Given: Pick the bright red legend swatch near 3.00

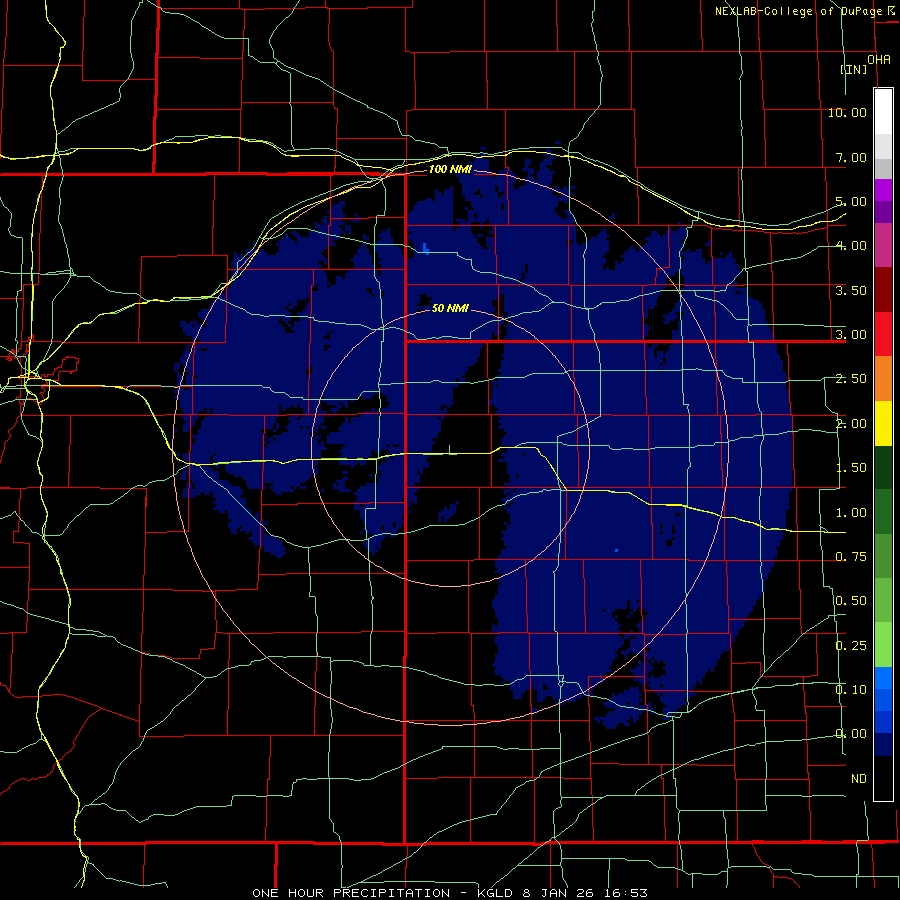Looking at the screenshot, I should pos(883,334).
